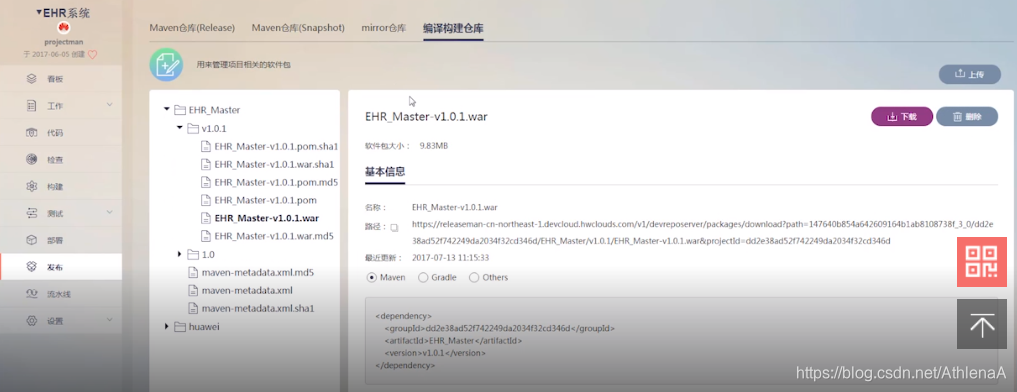Click the software package repository icon
This screenshot has height=392, width=1017.
166,64
